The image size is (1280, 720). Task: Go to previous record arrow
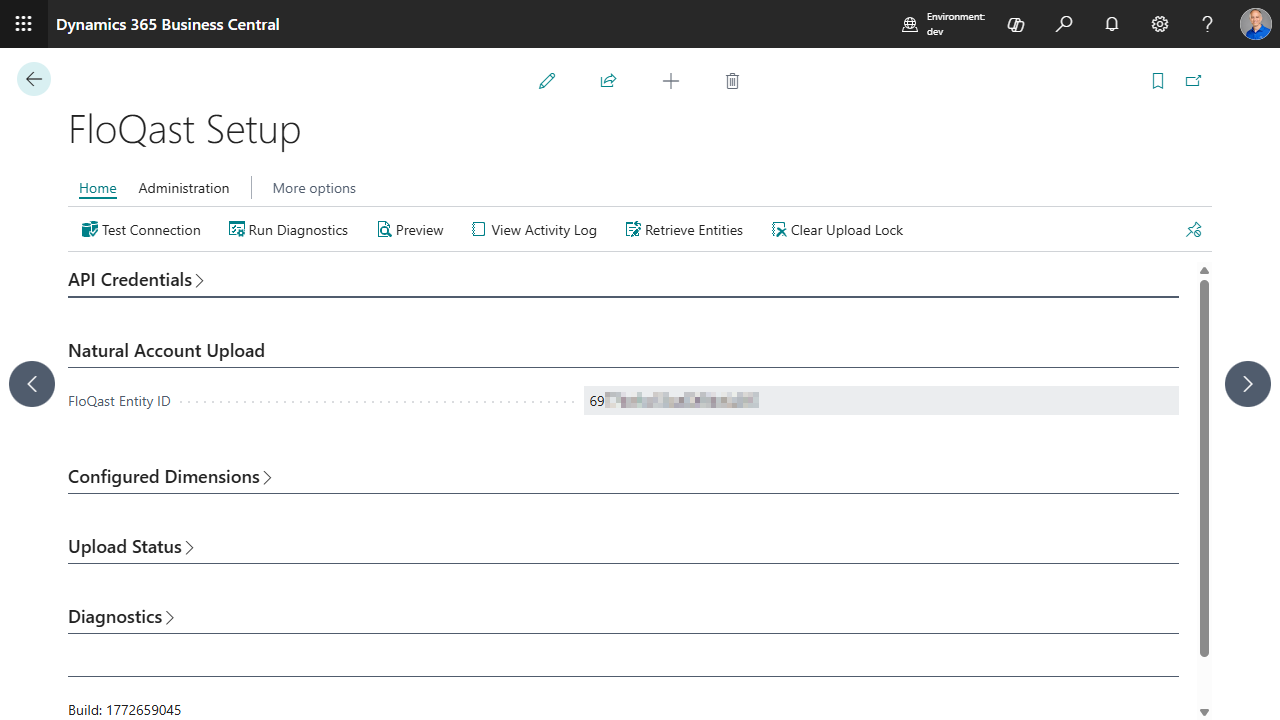[32, 384]
